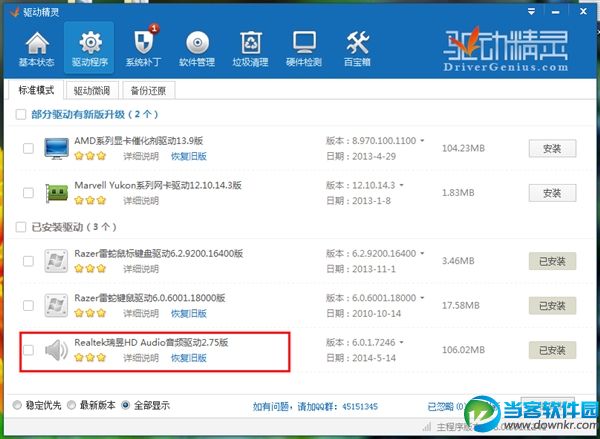Open 详细说明 for Razer 6.2.9200.16400 driver

click(141, 269)
